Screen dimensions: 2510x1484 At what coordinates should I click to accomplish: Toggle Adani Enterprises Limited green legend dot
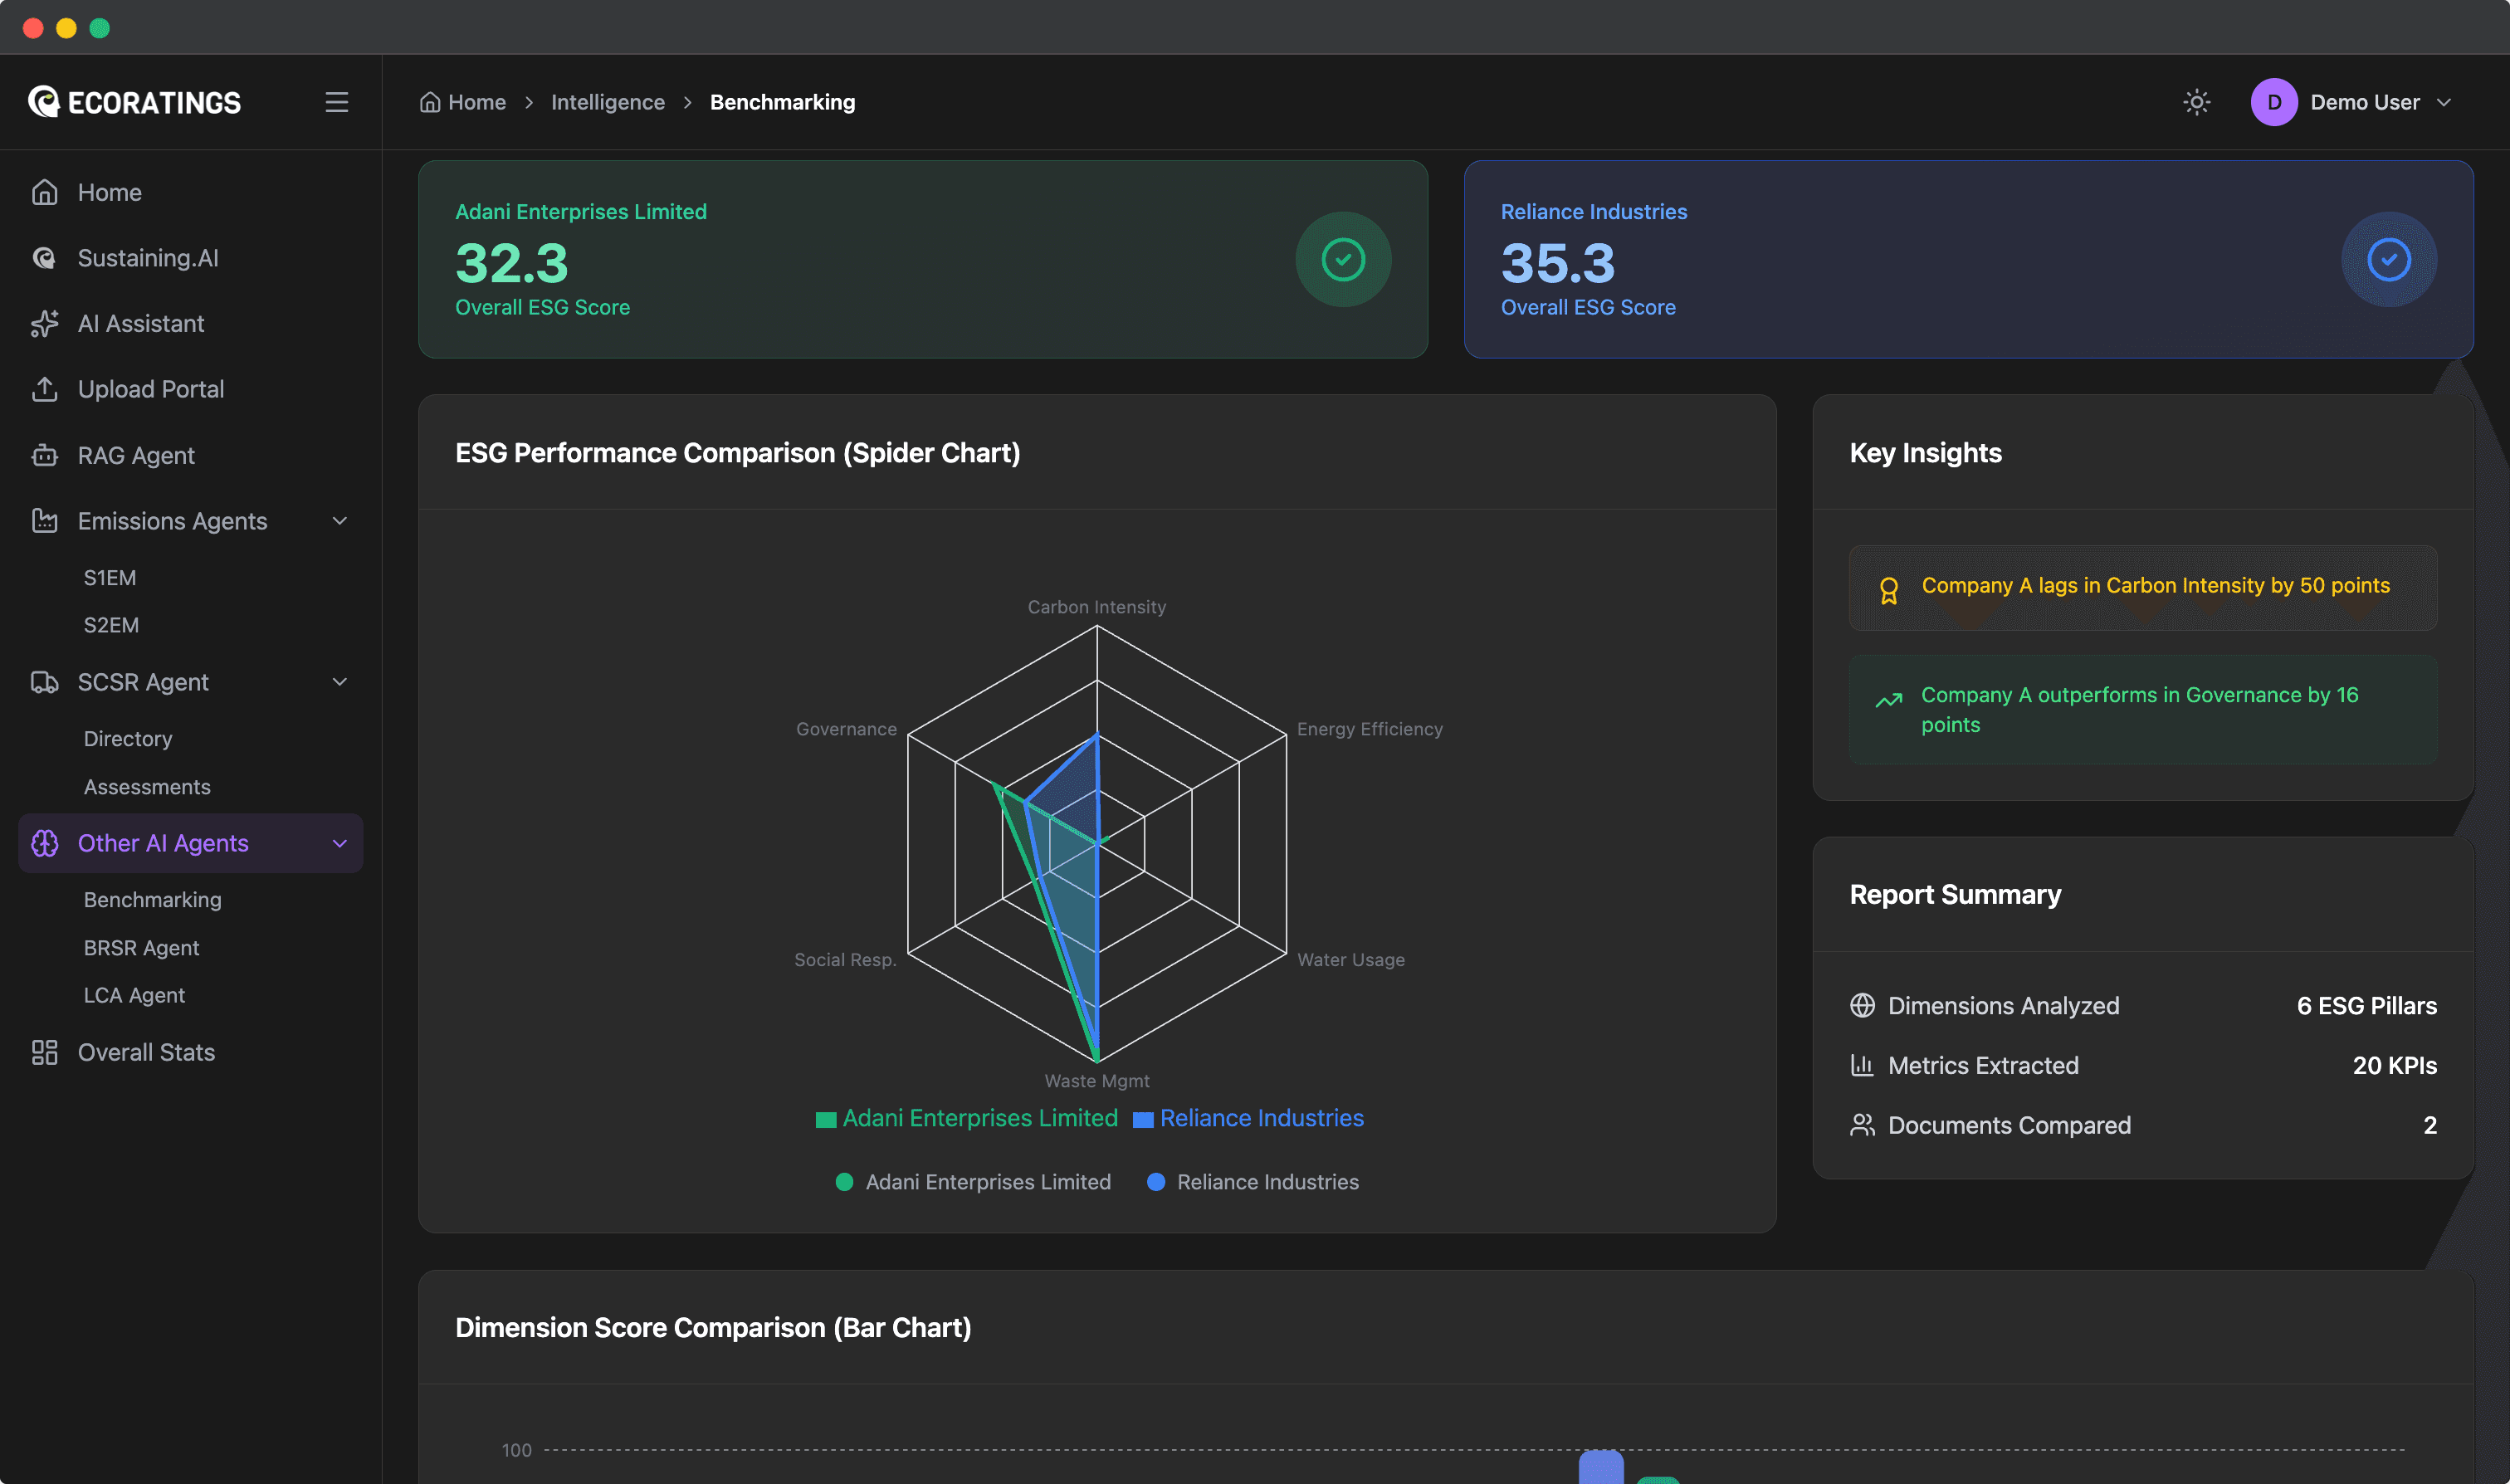click(x=844, y=1182)
